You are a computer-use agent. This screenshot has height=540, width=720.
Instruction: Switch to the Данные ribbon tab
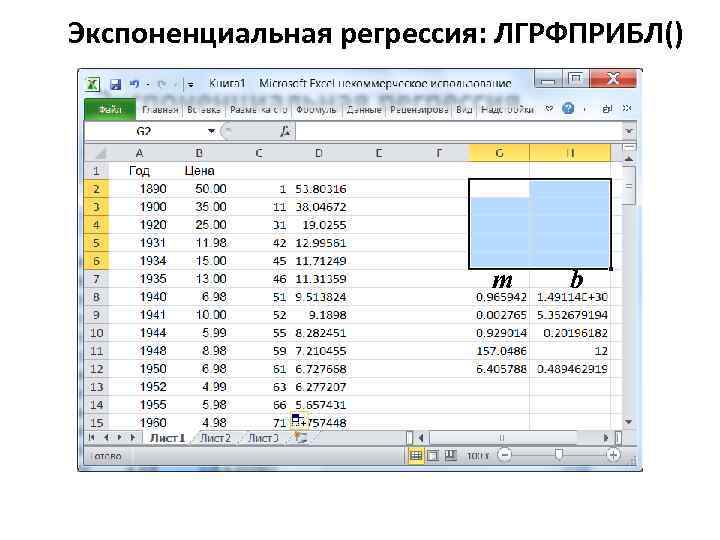[364, 110]
